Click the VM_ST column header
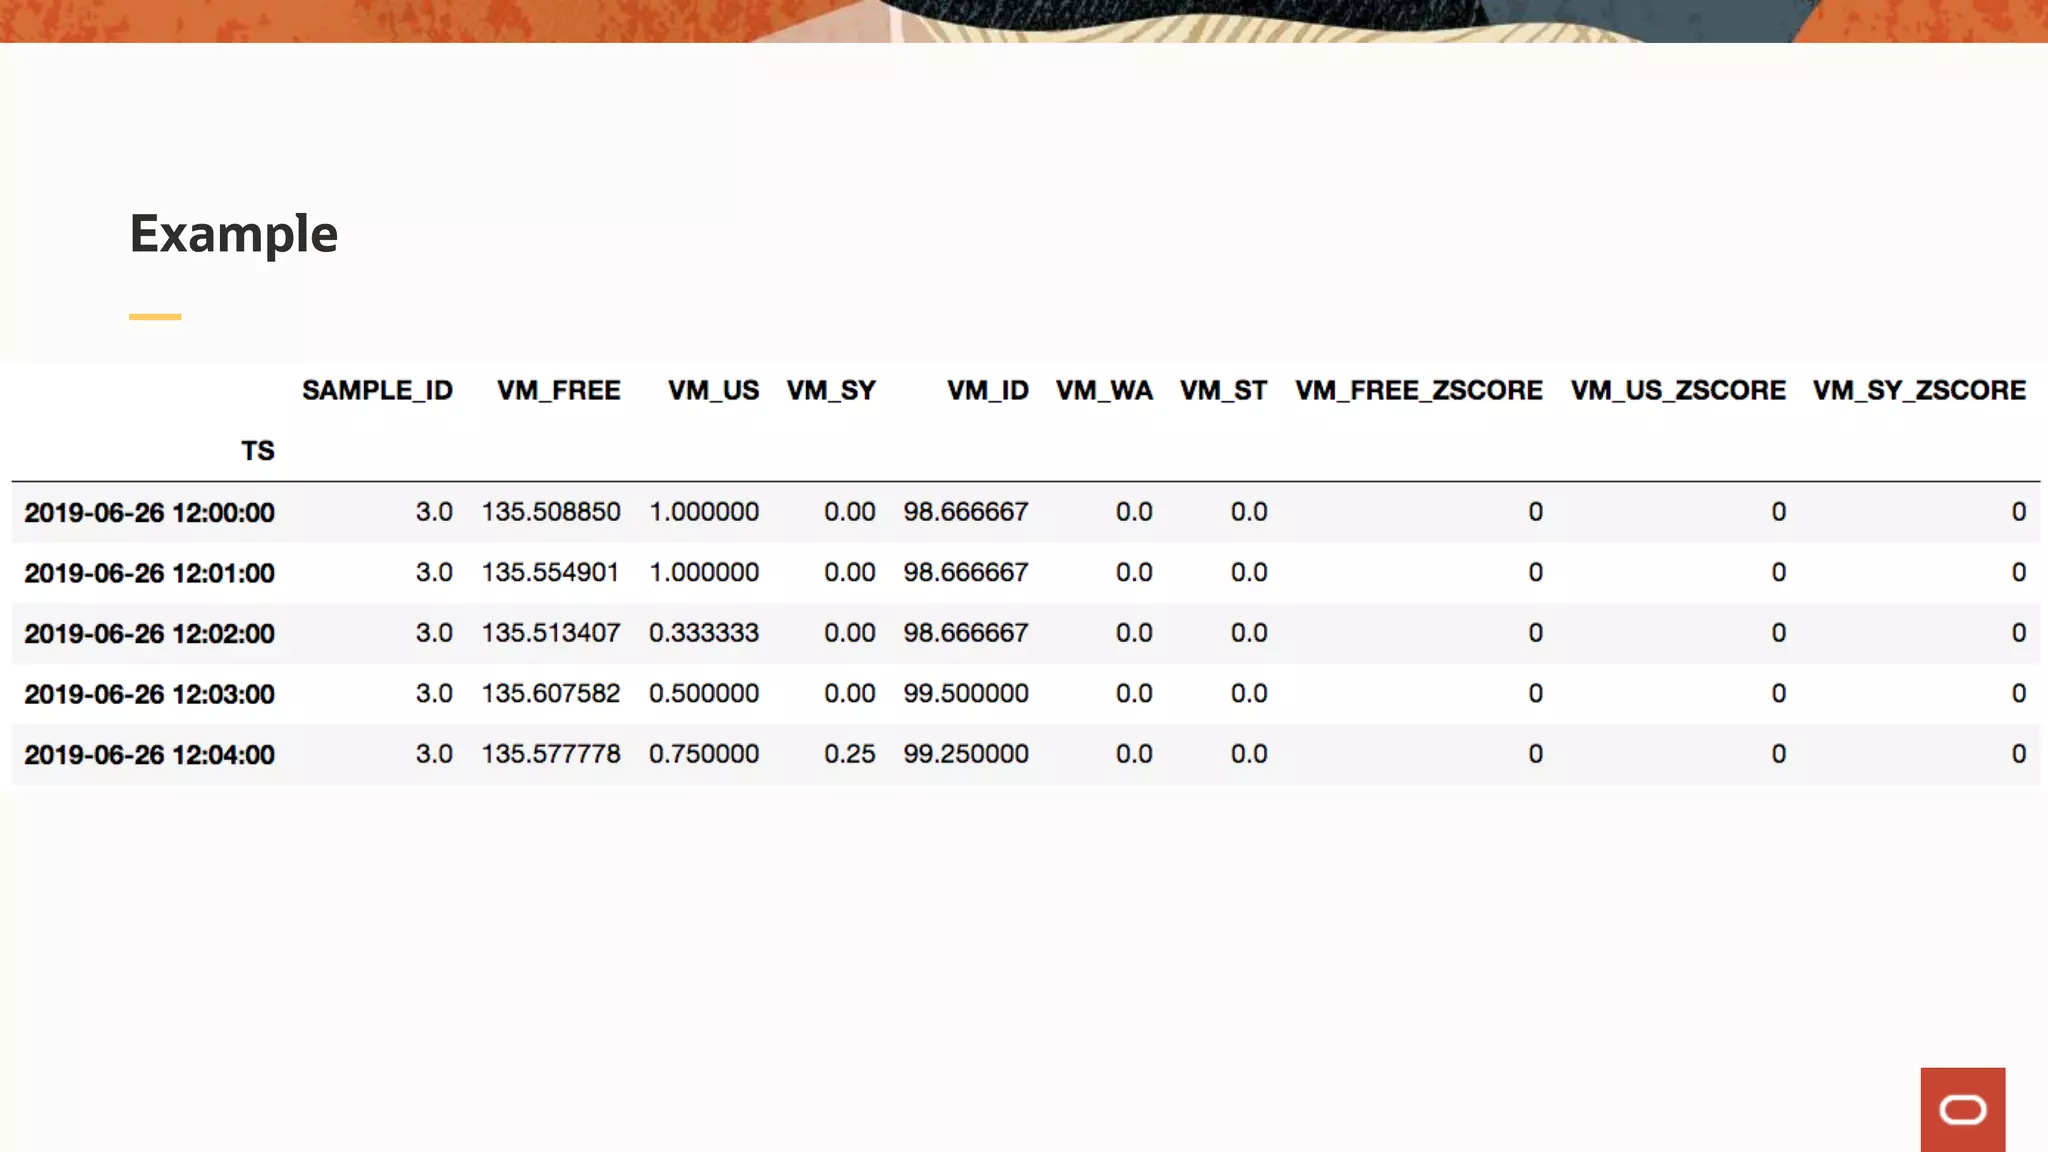The height and width of the screenshot is (1152, 2048). (1223, 390)
